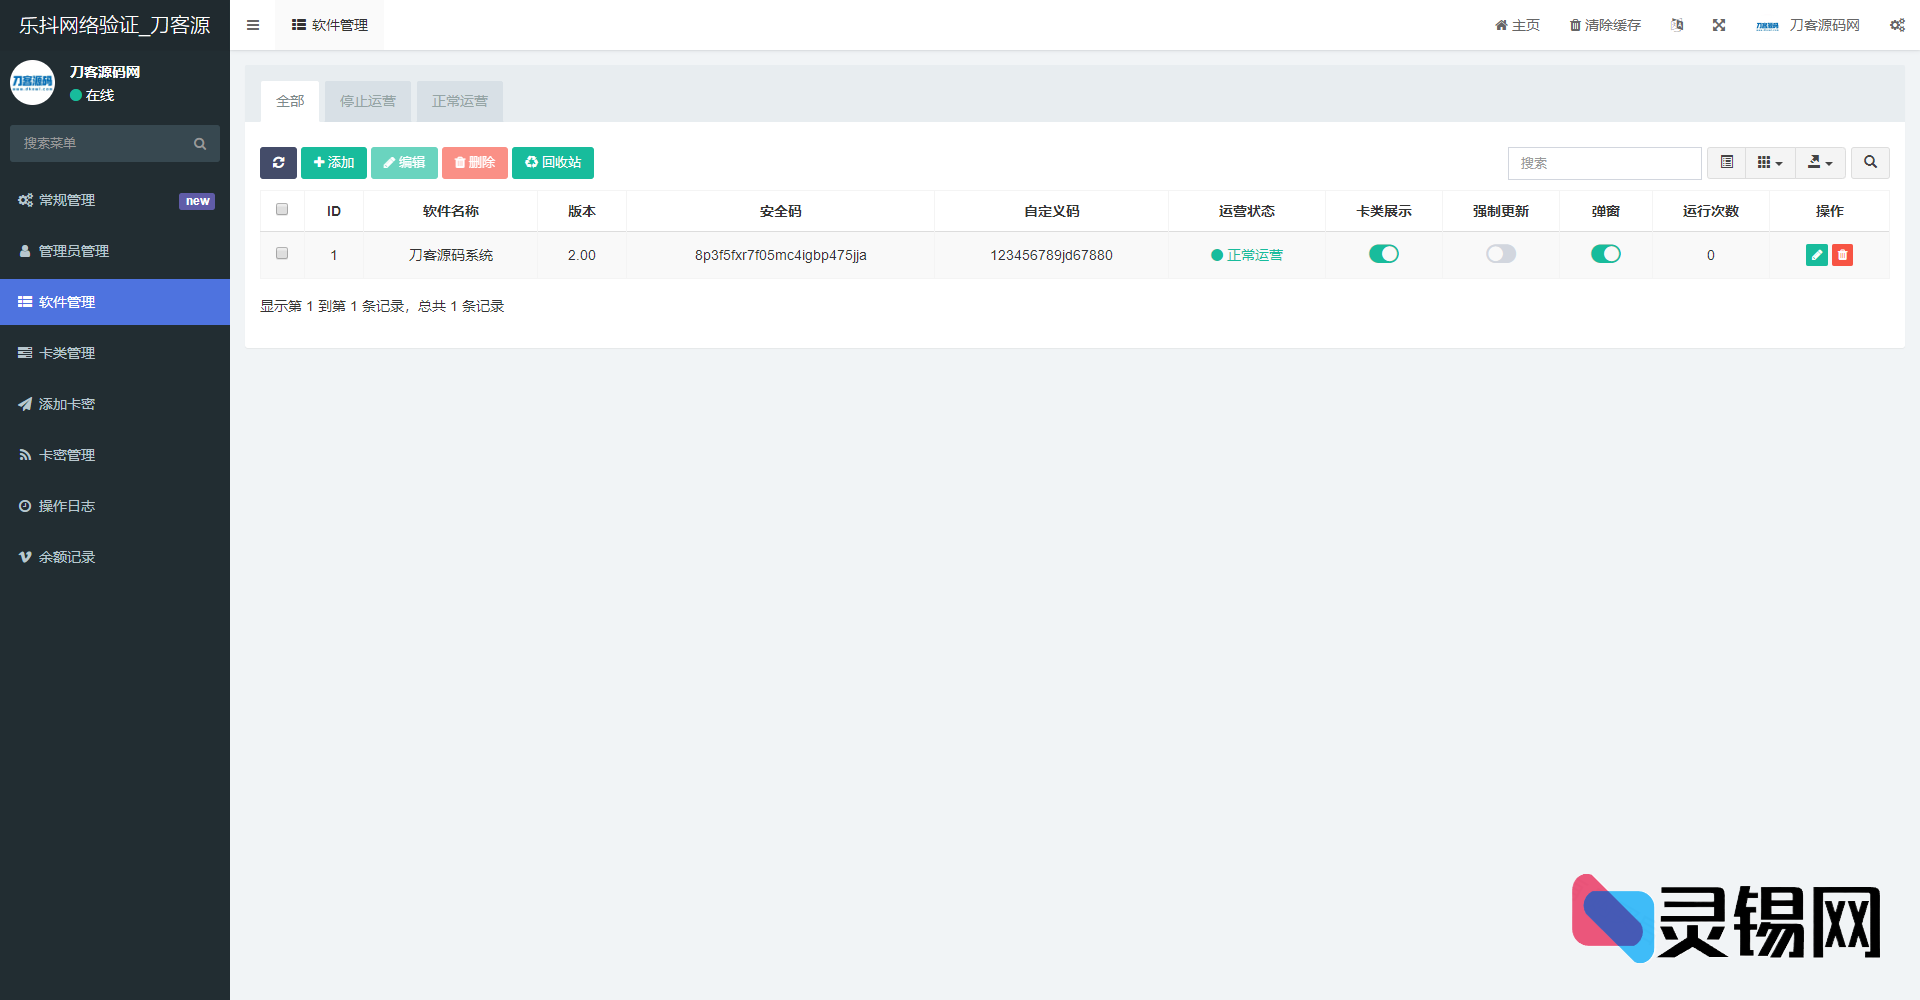Open 卡类管理 in the sidebar

pos(67,353)
